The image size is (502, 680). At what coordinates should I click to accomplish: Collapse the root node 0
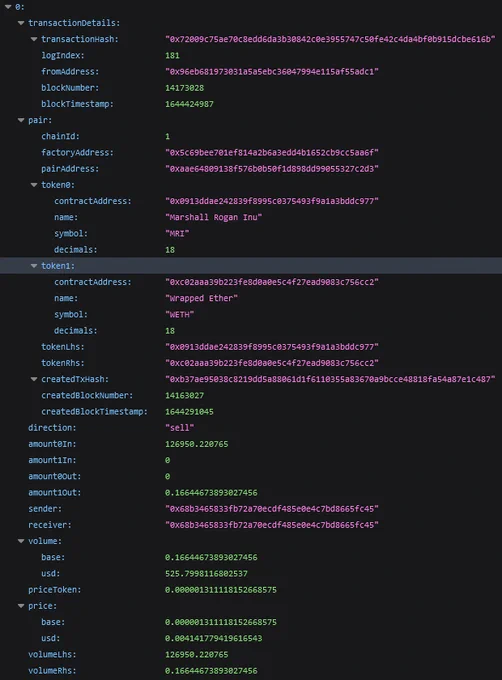point(8,7)
